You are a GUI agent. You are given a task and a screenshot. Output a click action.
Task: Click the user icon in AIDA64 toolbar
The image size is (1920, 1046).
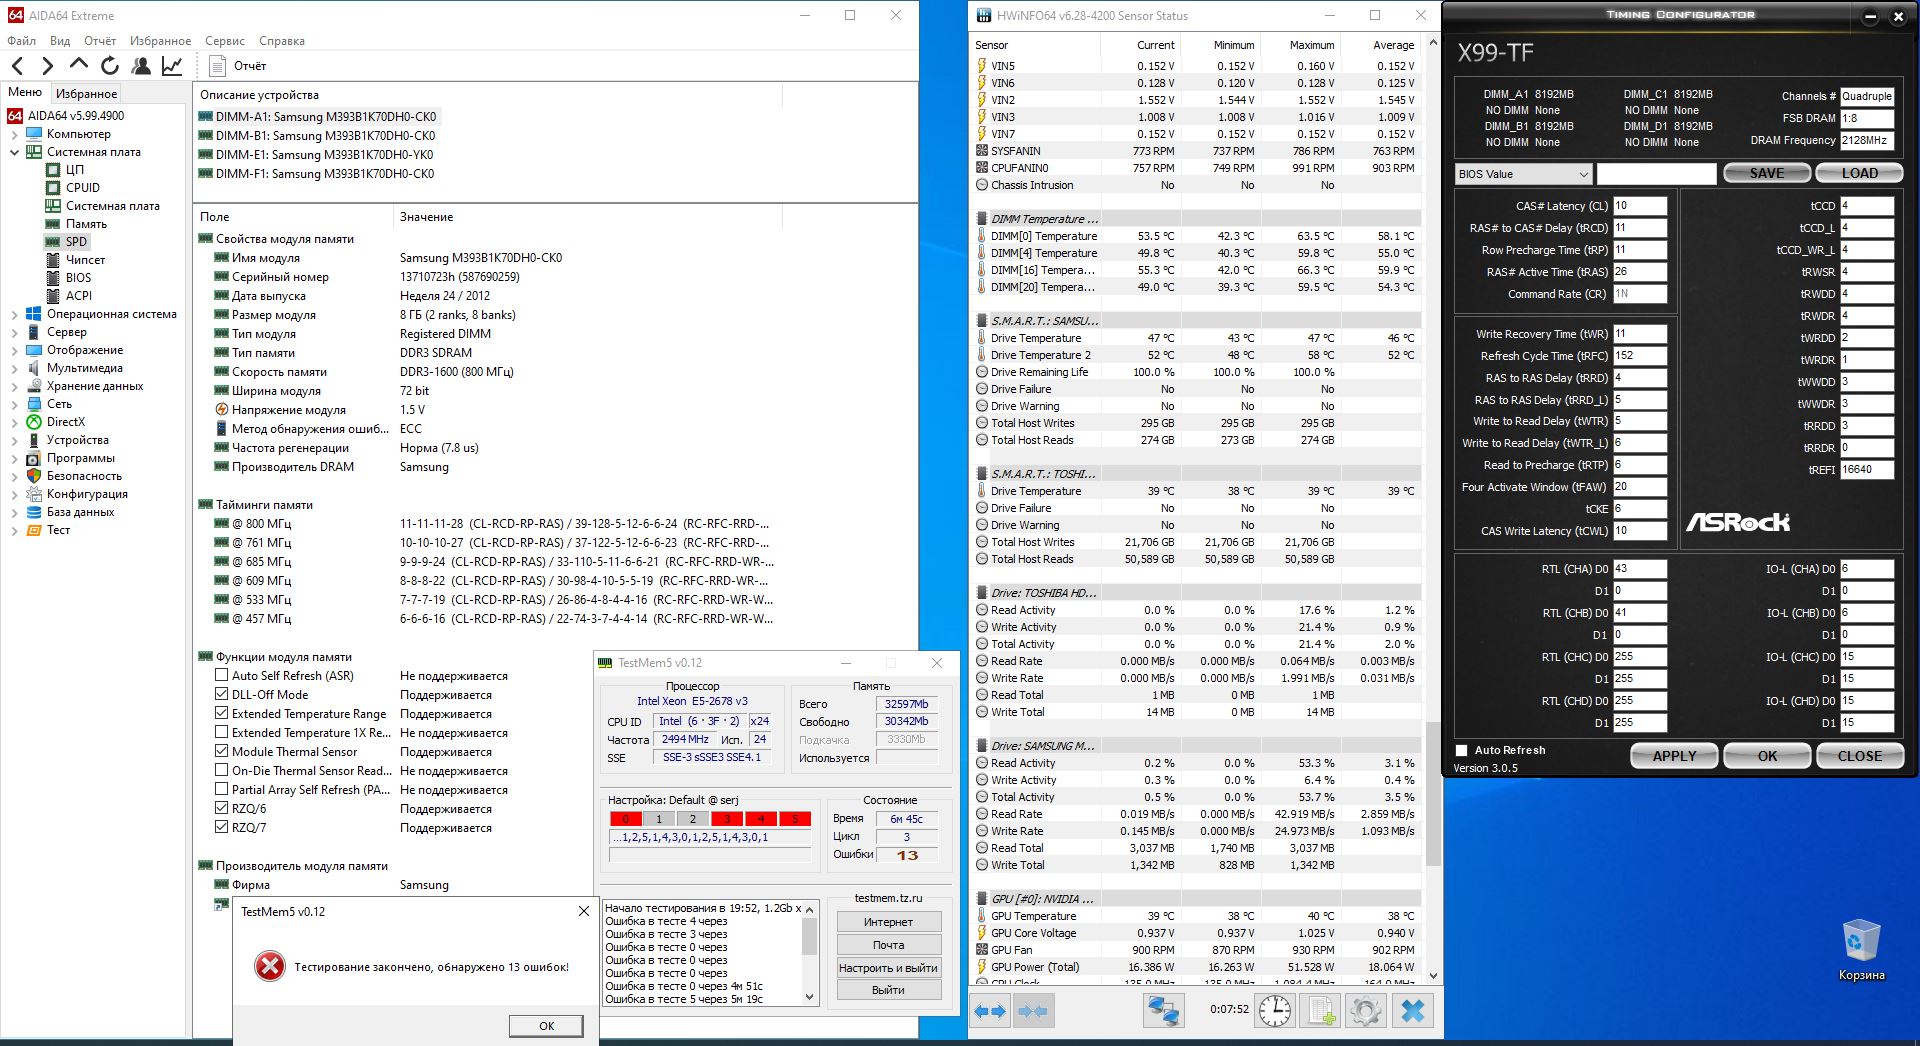pyautogui.click(x=141, y=66)
